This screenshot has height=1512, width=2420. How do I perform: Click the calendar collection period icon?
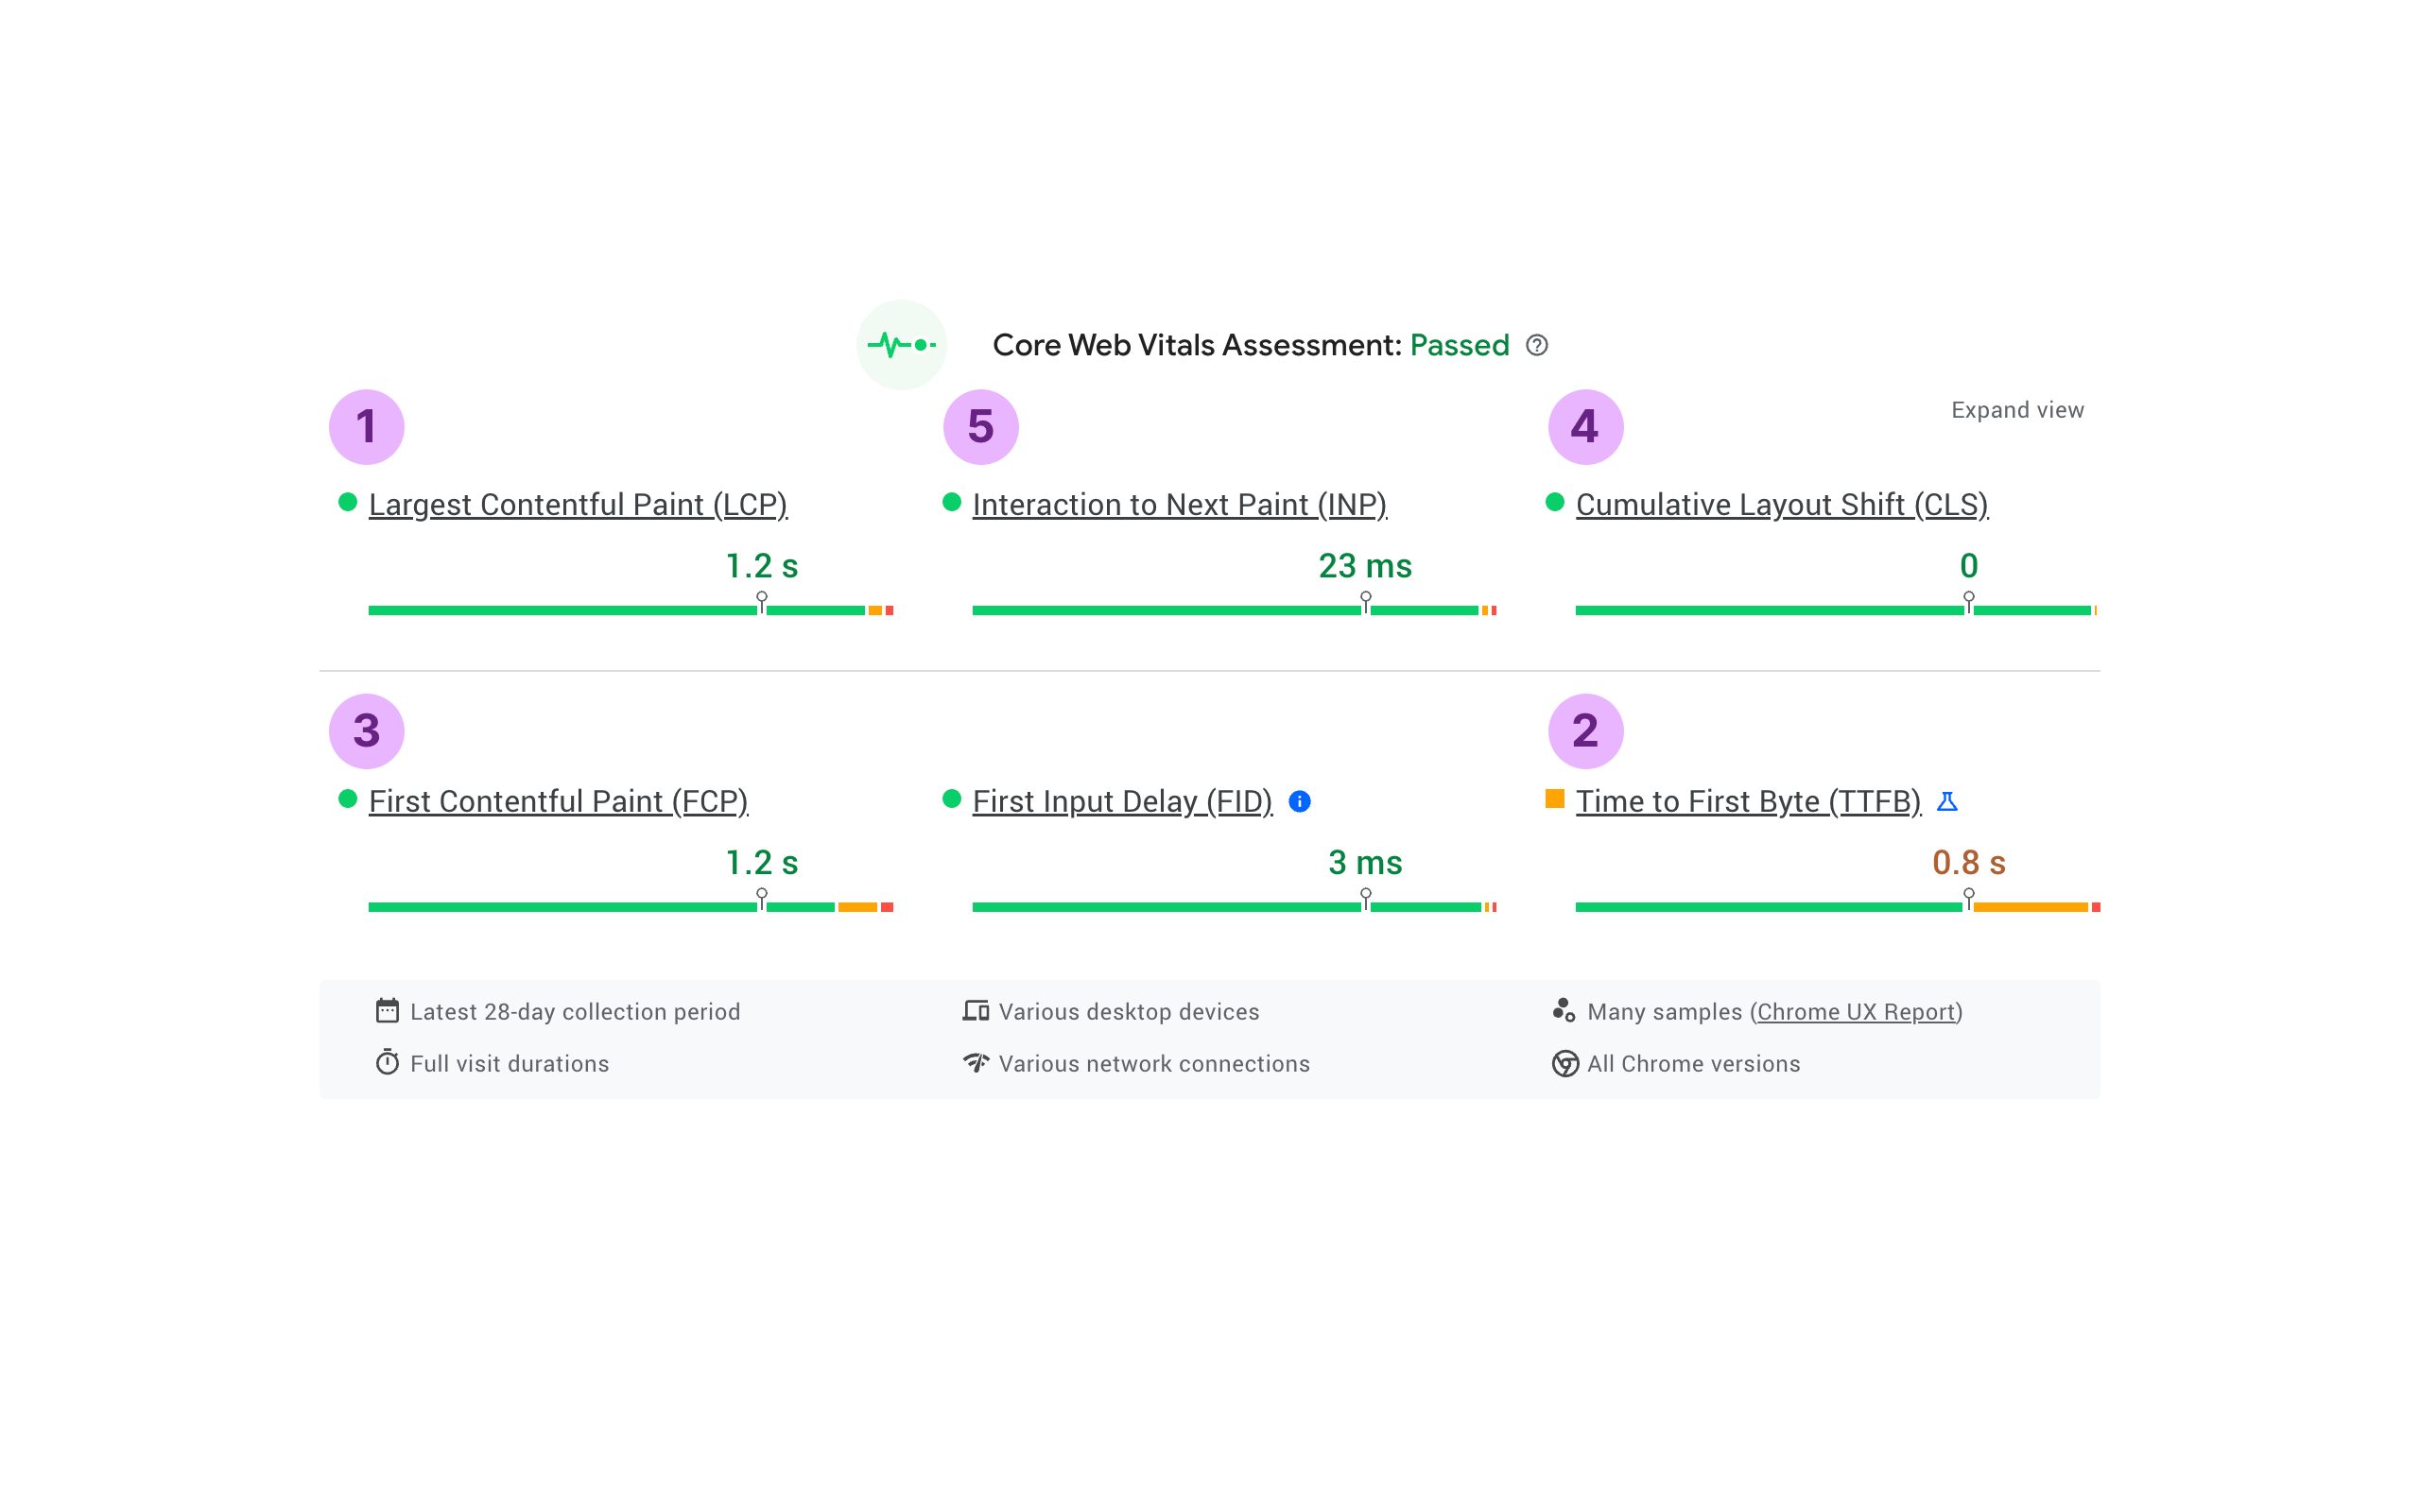[387, 1011]
